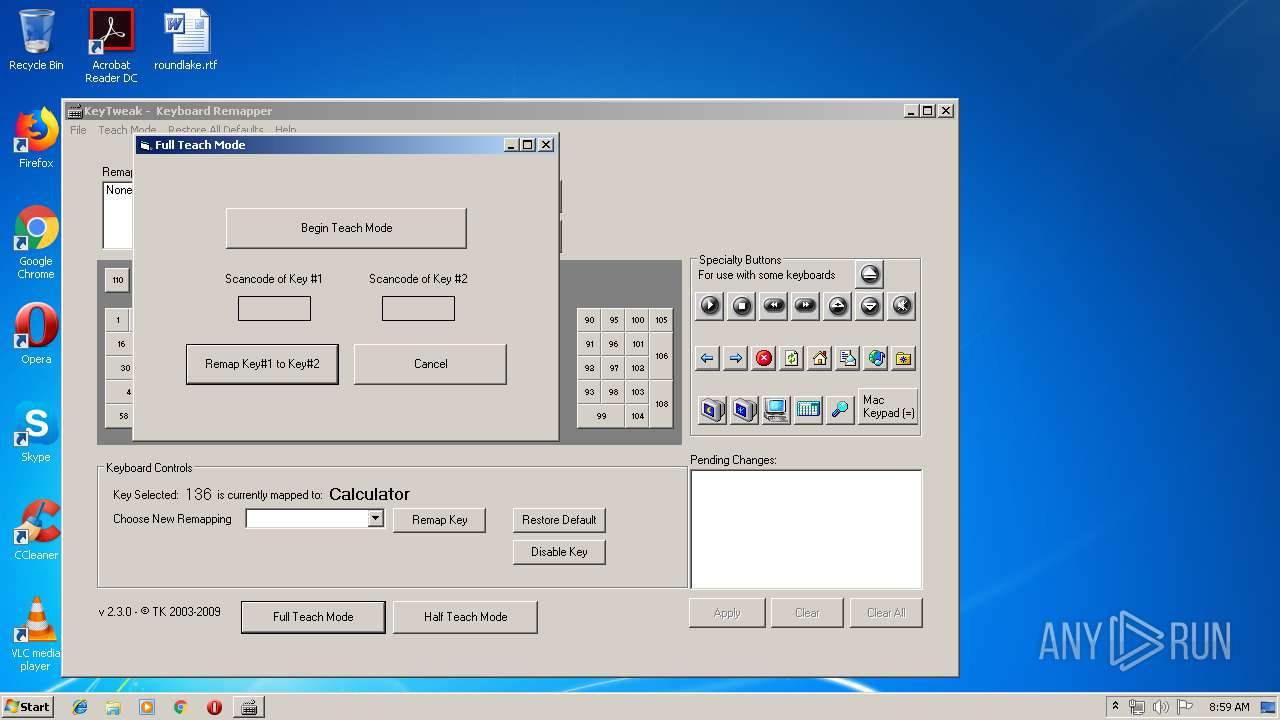Select numpad key 95

[x=614, y=320]
